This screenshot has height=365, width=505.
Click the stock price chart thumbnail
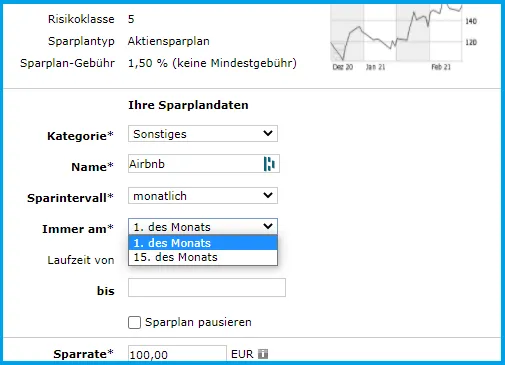point(404,37)
